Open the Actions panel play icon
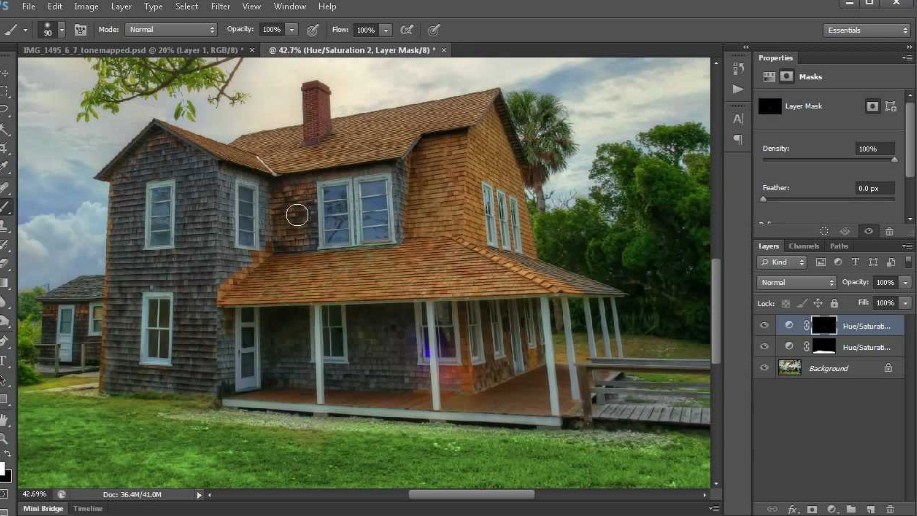Viewport: 917px width, 516px height. click(738, 89)
